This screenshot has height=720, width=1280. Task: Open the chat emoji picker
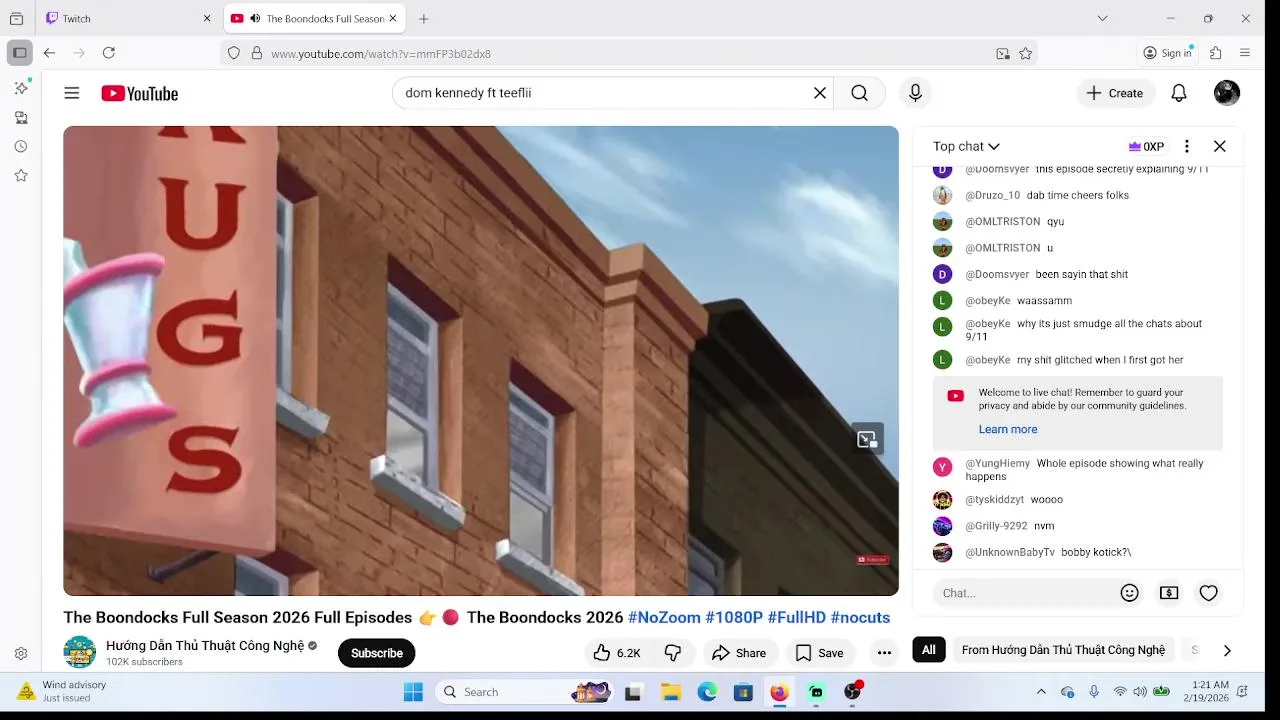(1130, 593)
